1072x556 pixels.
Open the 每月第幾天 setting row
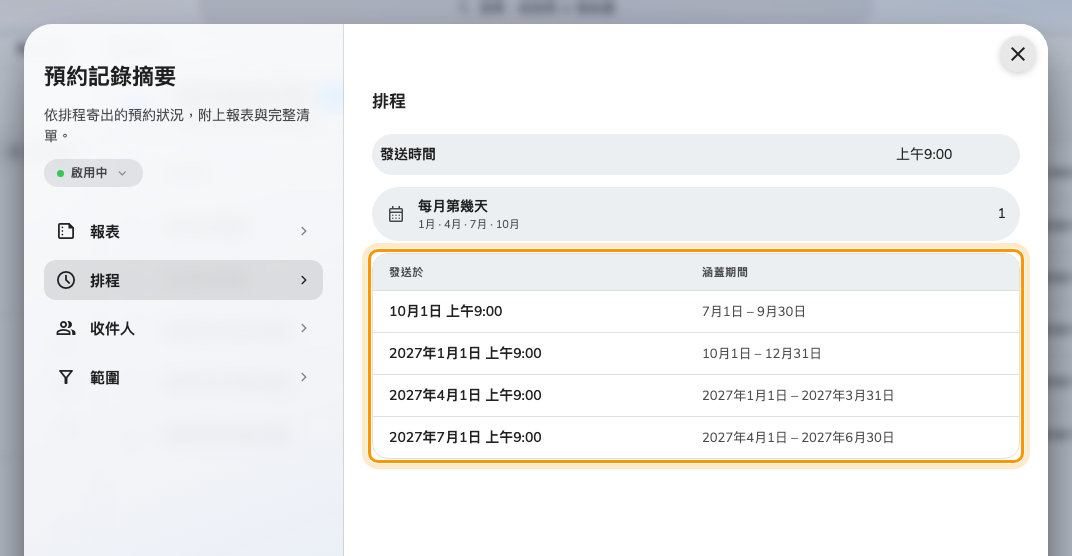[695, 214]
